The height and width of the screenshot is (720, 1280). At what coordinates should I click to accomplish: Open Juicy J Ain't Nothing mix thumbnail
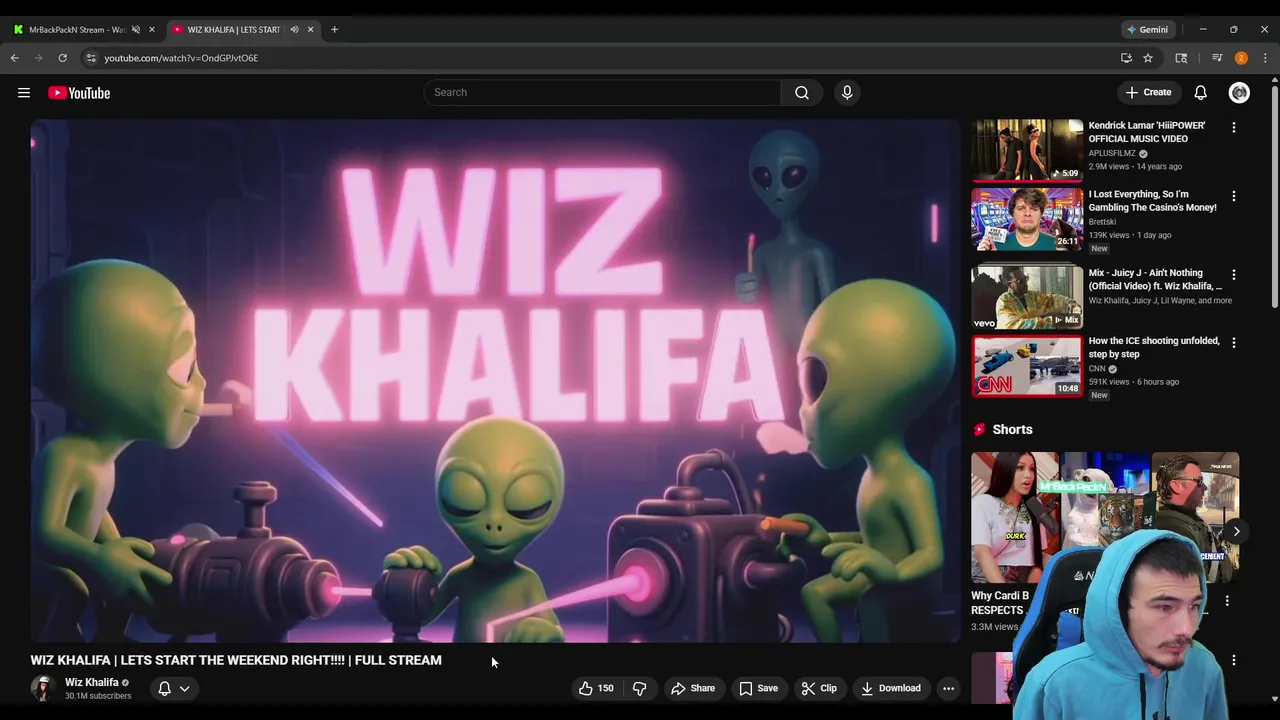(x=1027, y=296)
